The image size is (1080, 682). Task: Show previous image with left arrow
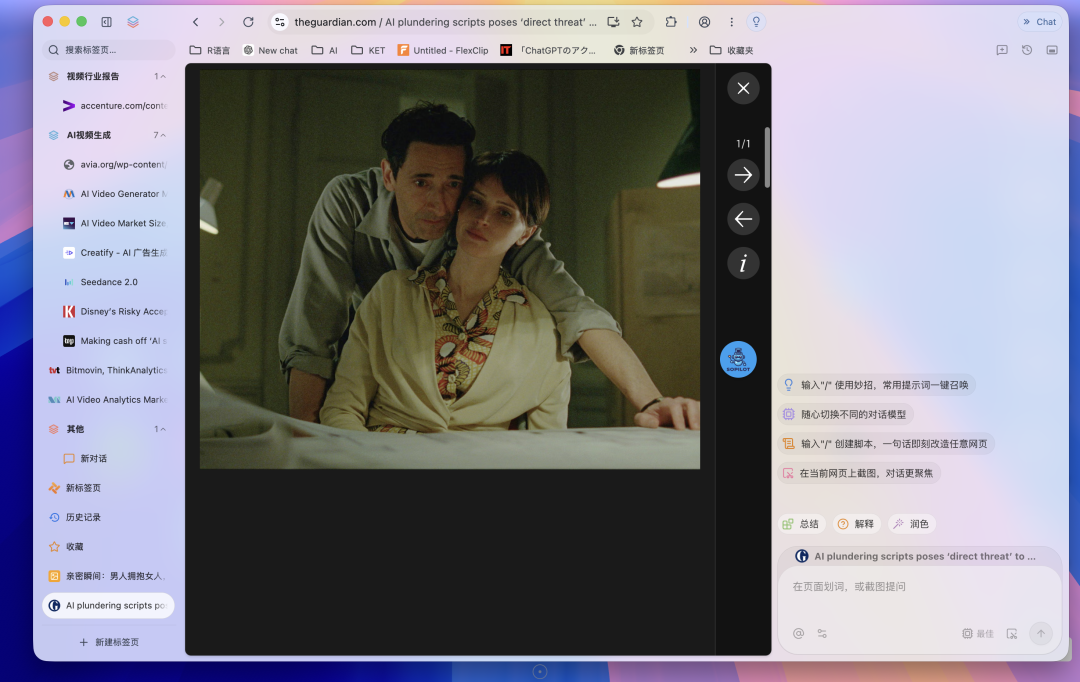click(743, 219)
